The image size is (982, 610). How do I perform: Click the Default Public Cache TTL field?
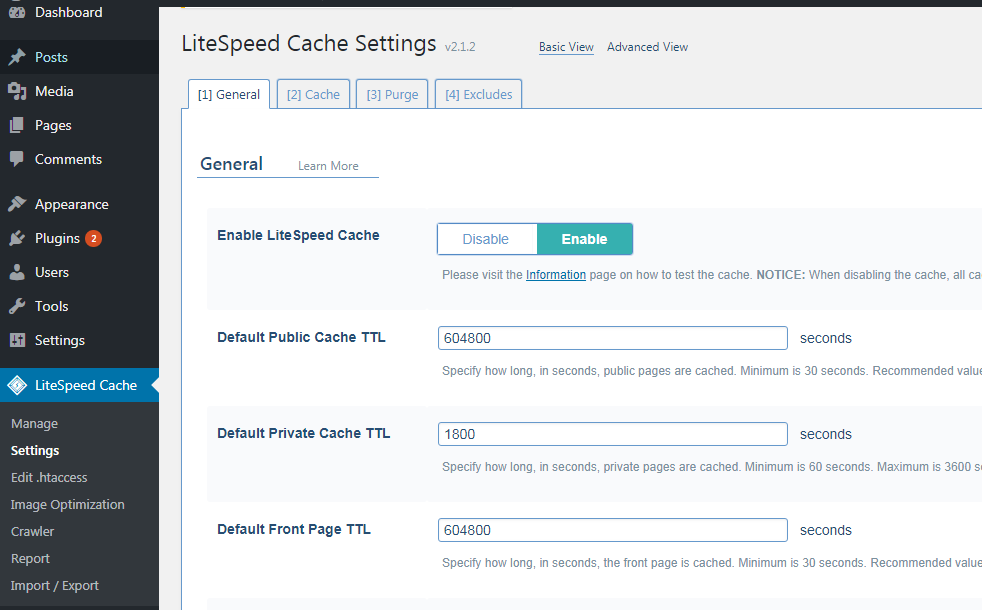(x=612, y=338)
